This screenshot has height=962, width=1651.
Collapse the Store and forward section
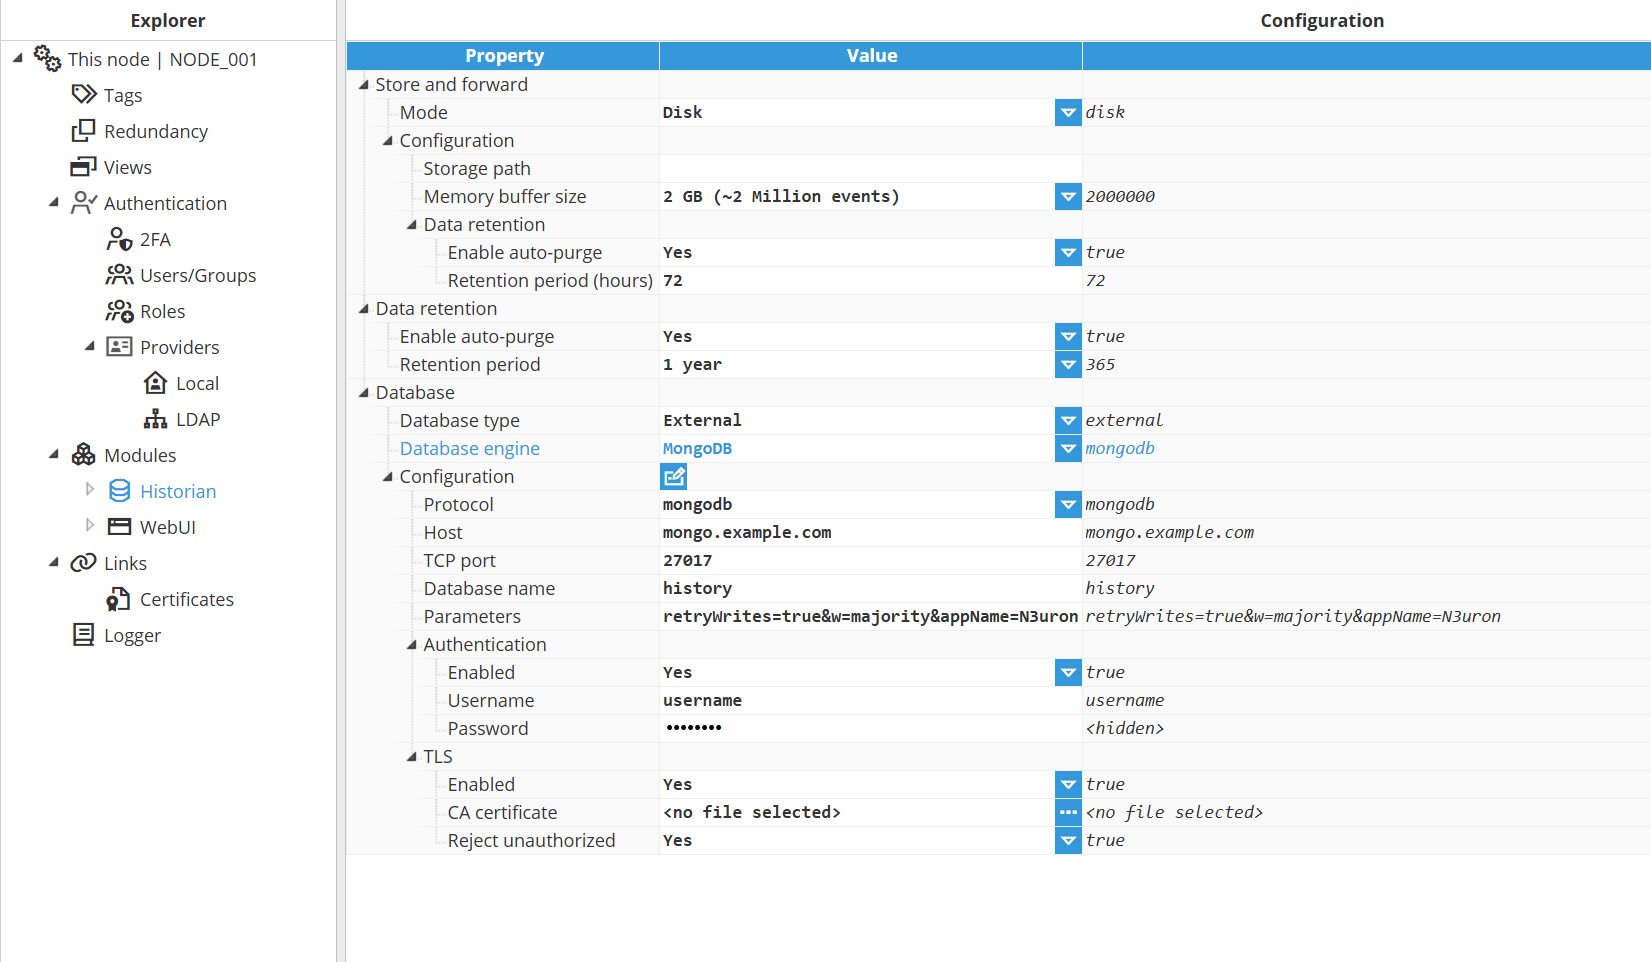tap(364, 85)
